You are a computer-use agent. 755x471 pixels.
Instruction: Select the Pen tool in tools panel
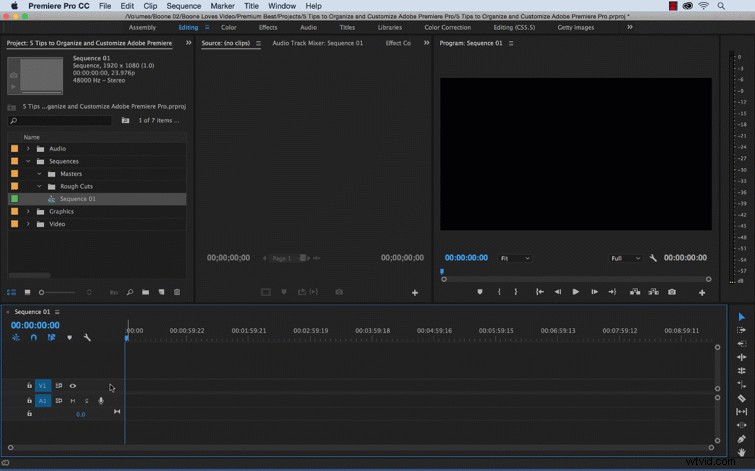click(742, 439)
